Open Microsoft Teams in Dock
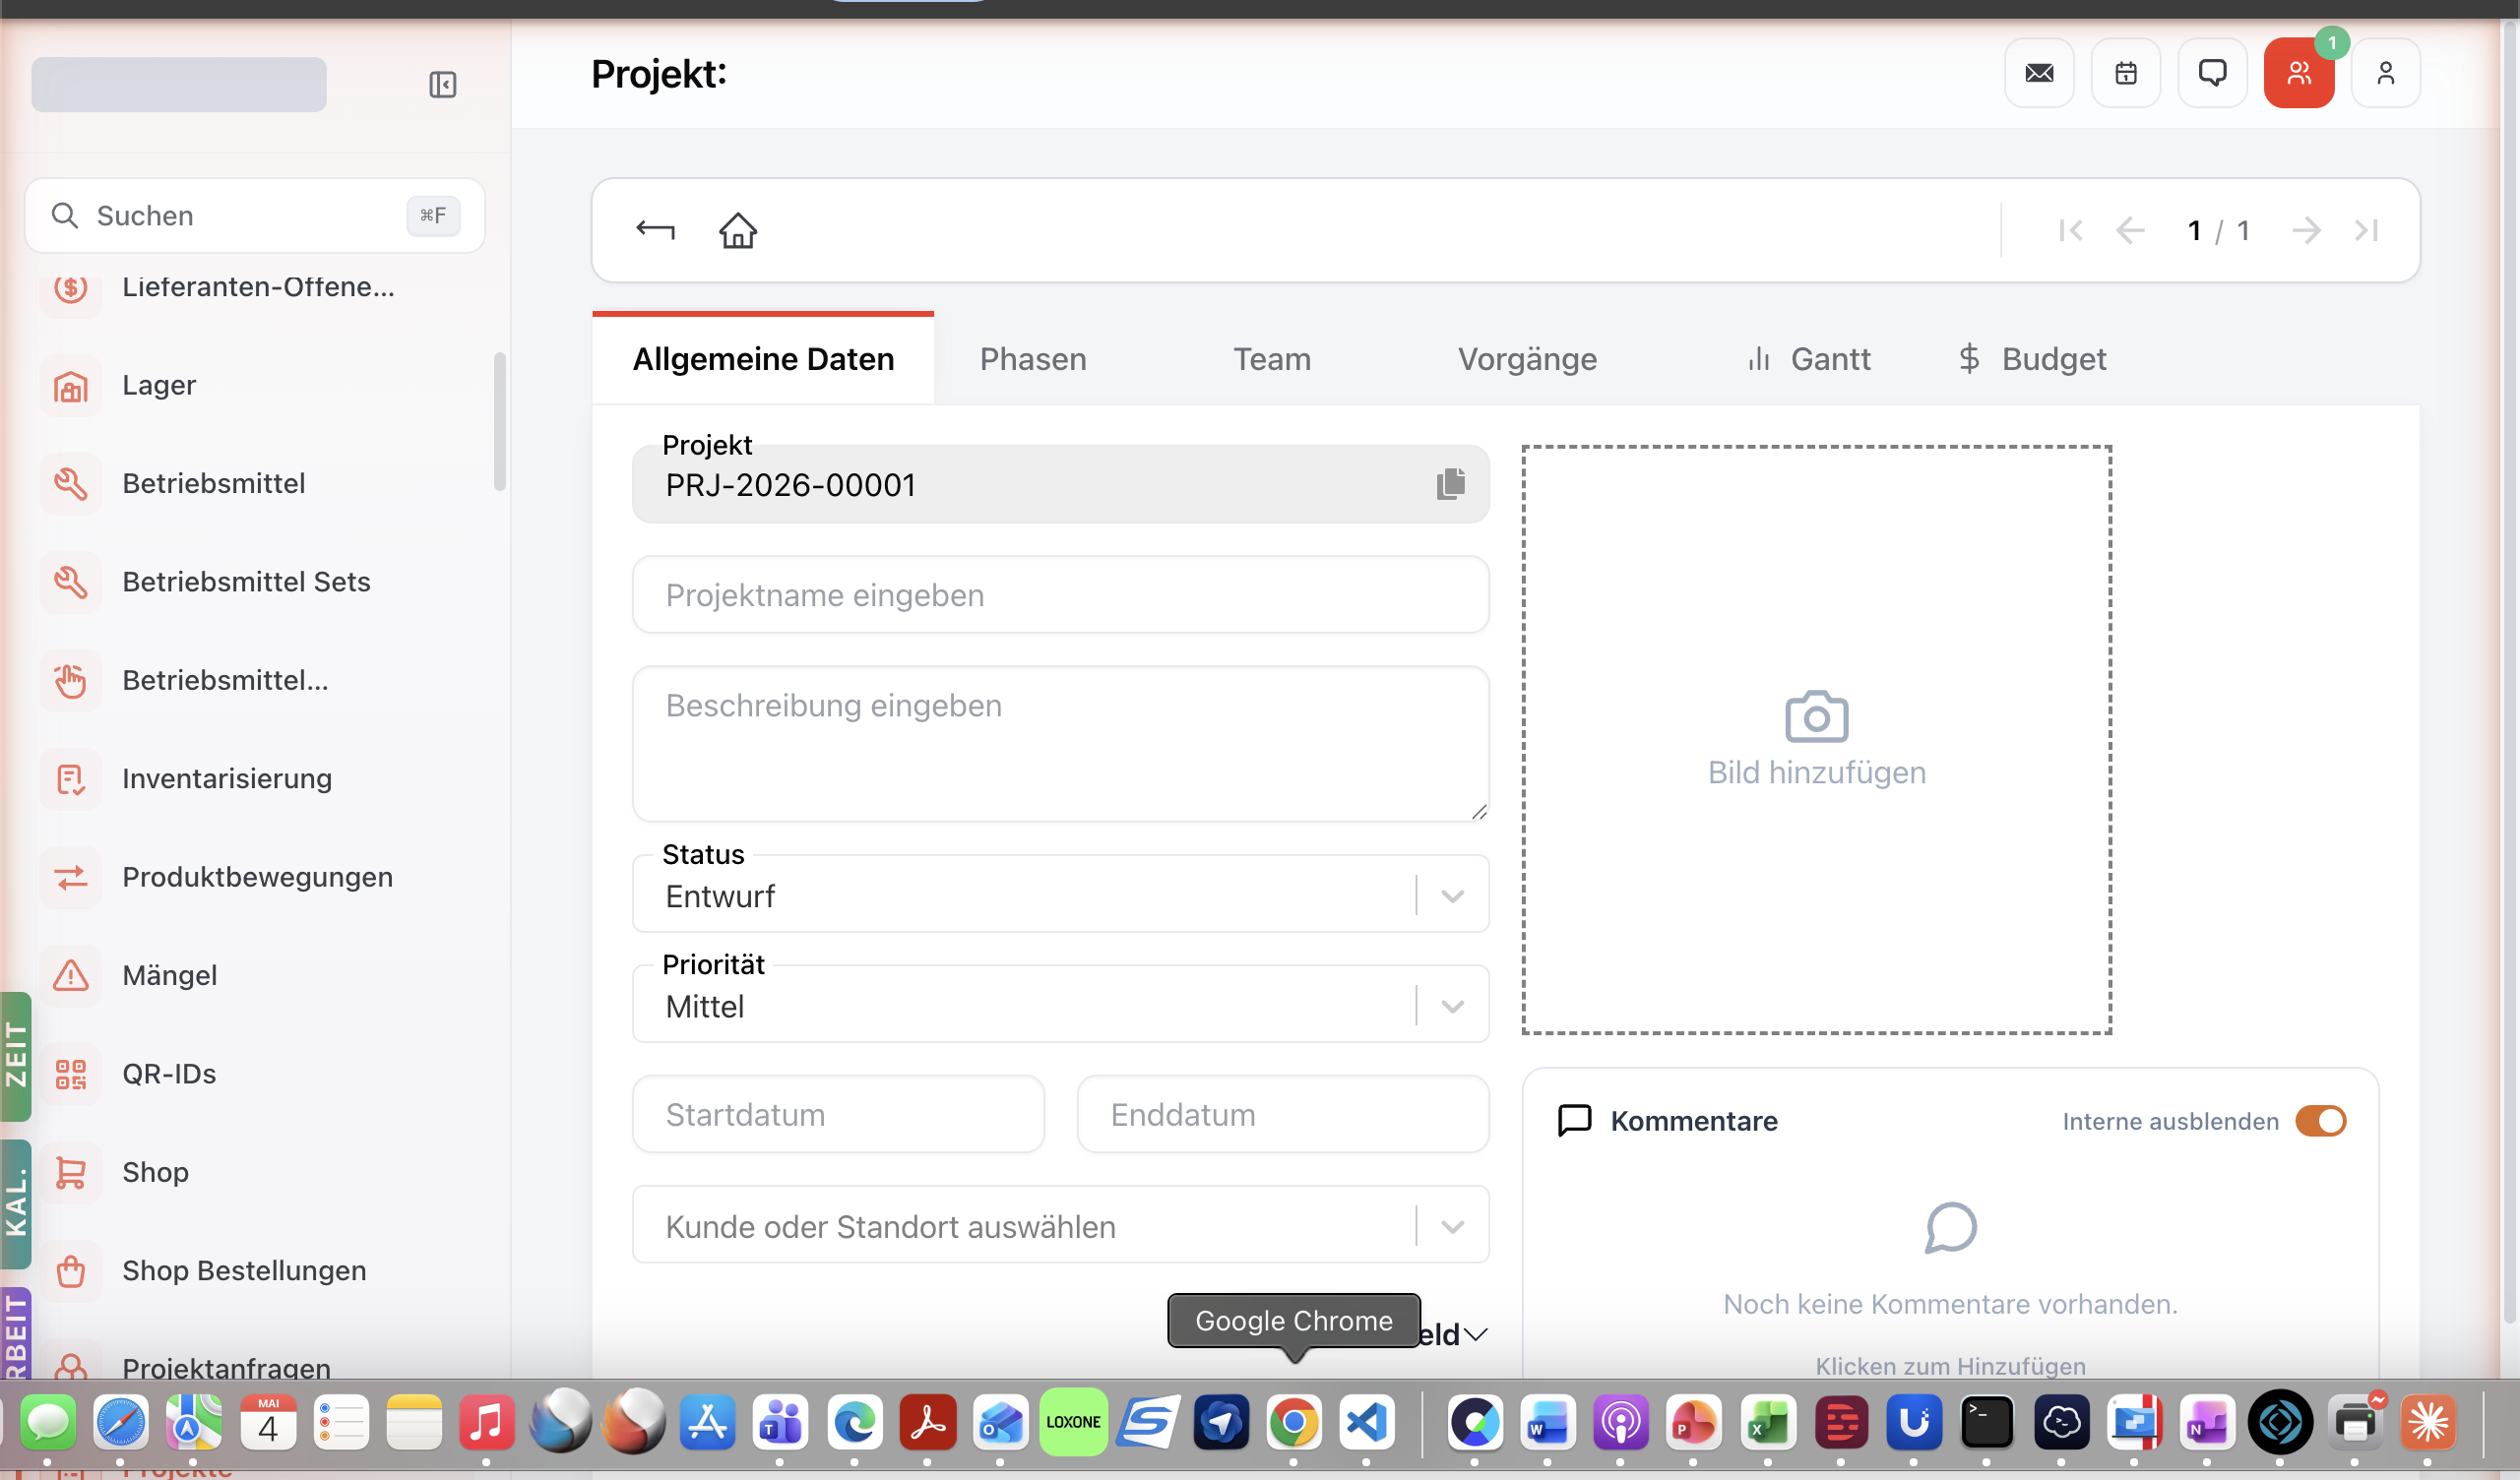 780,1422
